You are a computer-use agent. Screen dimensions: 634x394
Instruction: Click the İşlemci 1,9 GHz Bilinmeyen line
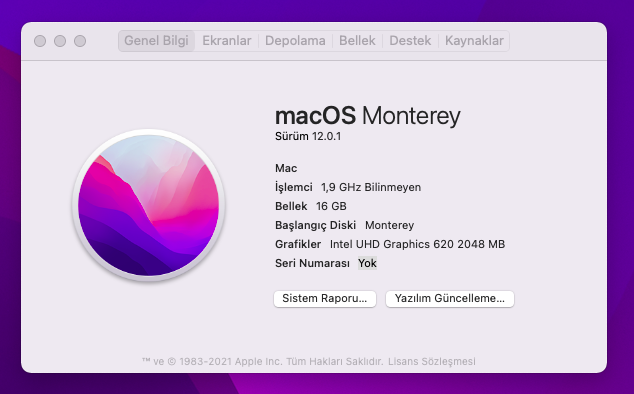(x=348, y=187)
